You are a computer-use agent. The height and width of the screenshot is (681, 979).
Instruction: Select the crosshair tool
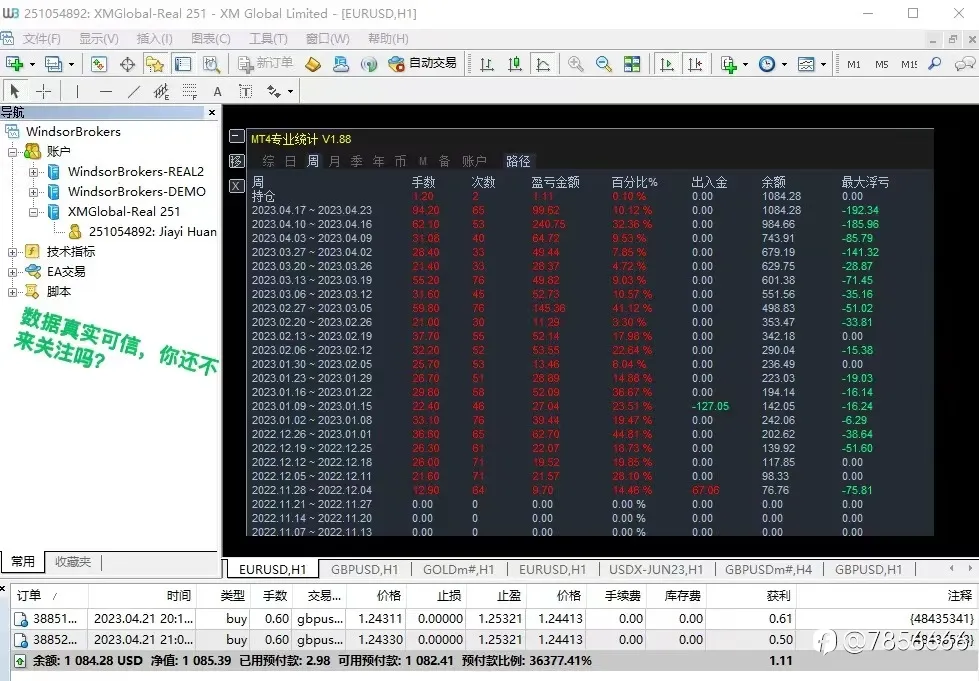(43, 92)
